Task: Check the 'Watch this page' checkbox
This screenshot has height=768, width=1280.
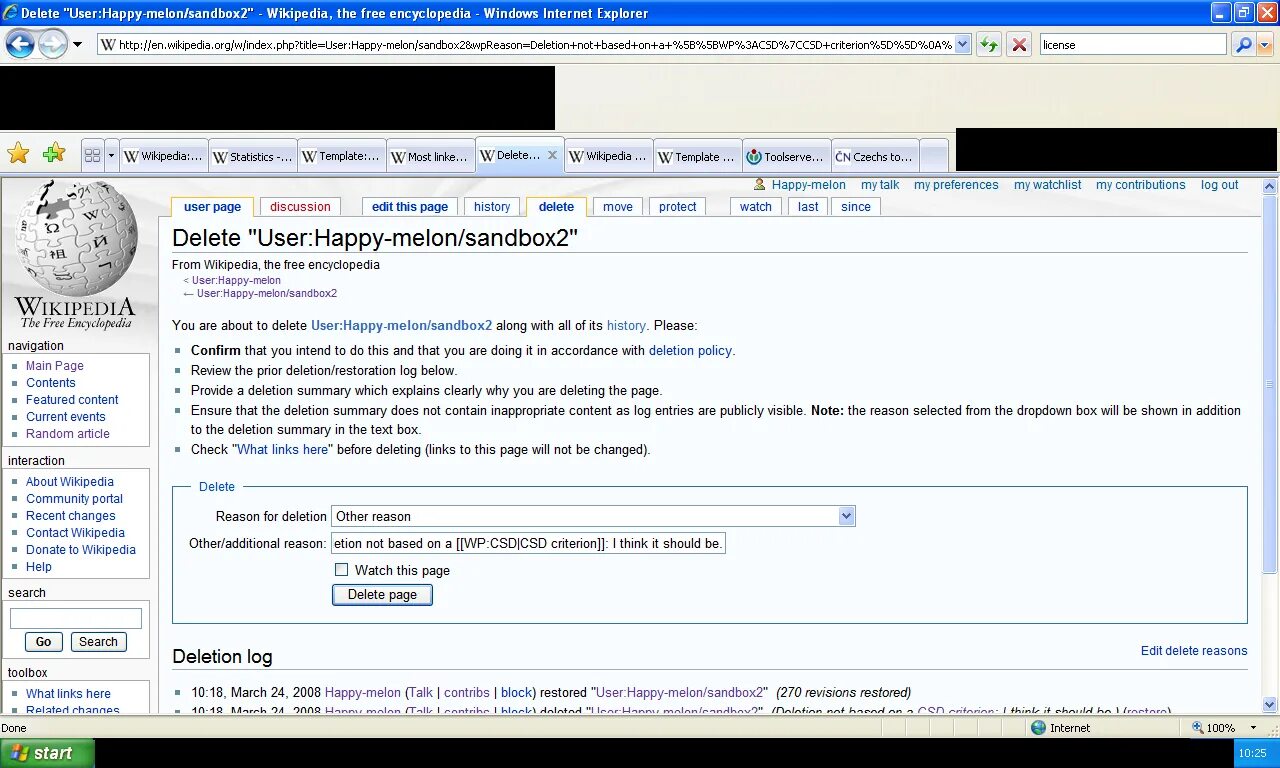Action: click(342, 569)
